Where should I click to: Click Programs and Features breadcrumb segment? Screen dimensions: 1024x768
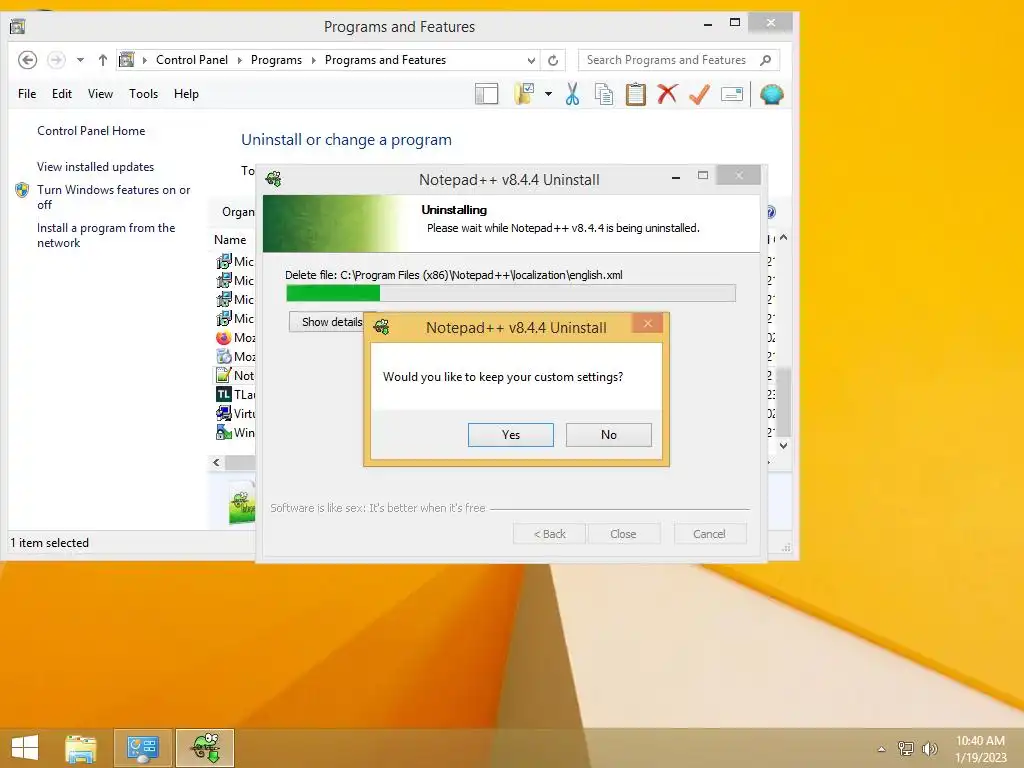click(x=385, y=60)
